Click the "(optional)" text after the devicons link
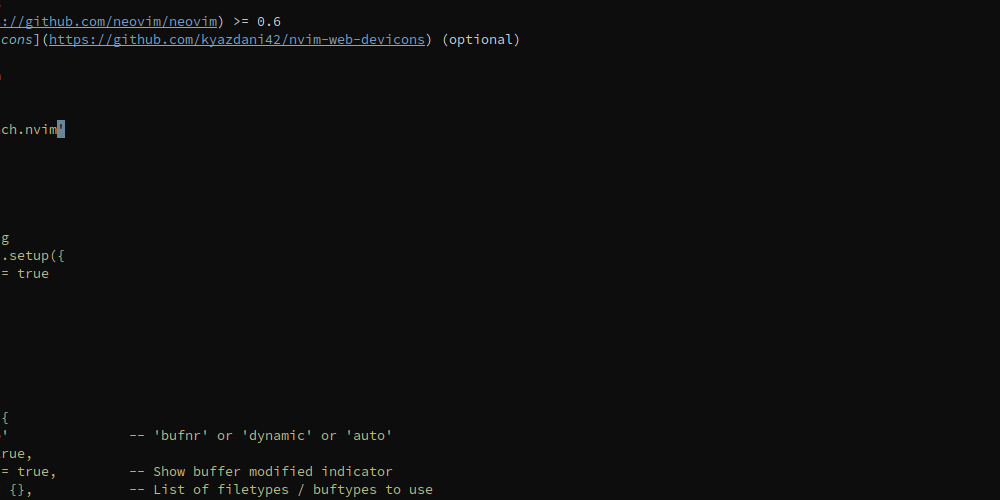The width and height of the screenshot is (1000, 500). (481, 40)
